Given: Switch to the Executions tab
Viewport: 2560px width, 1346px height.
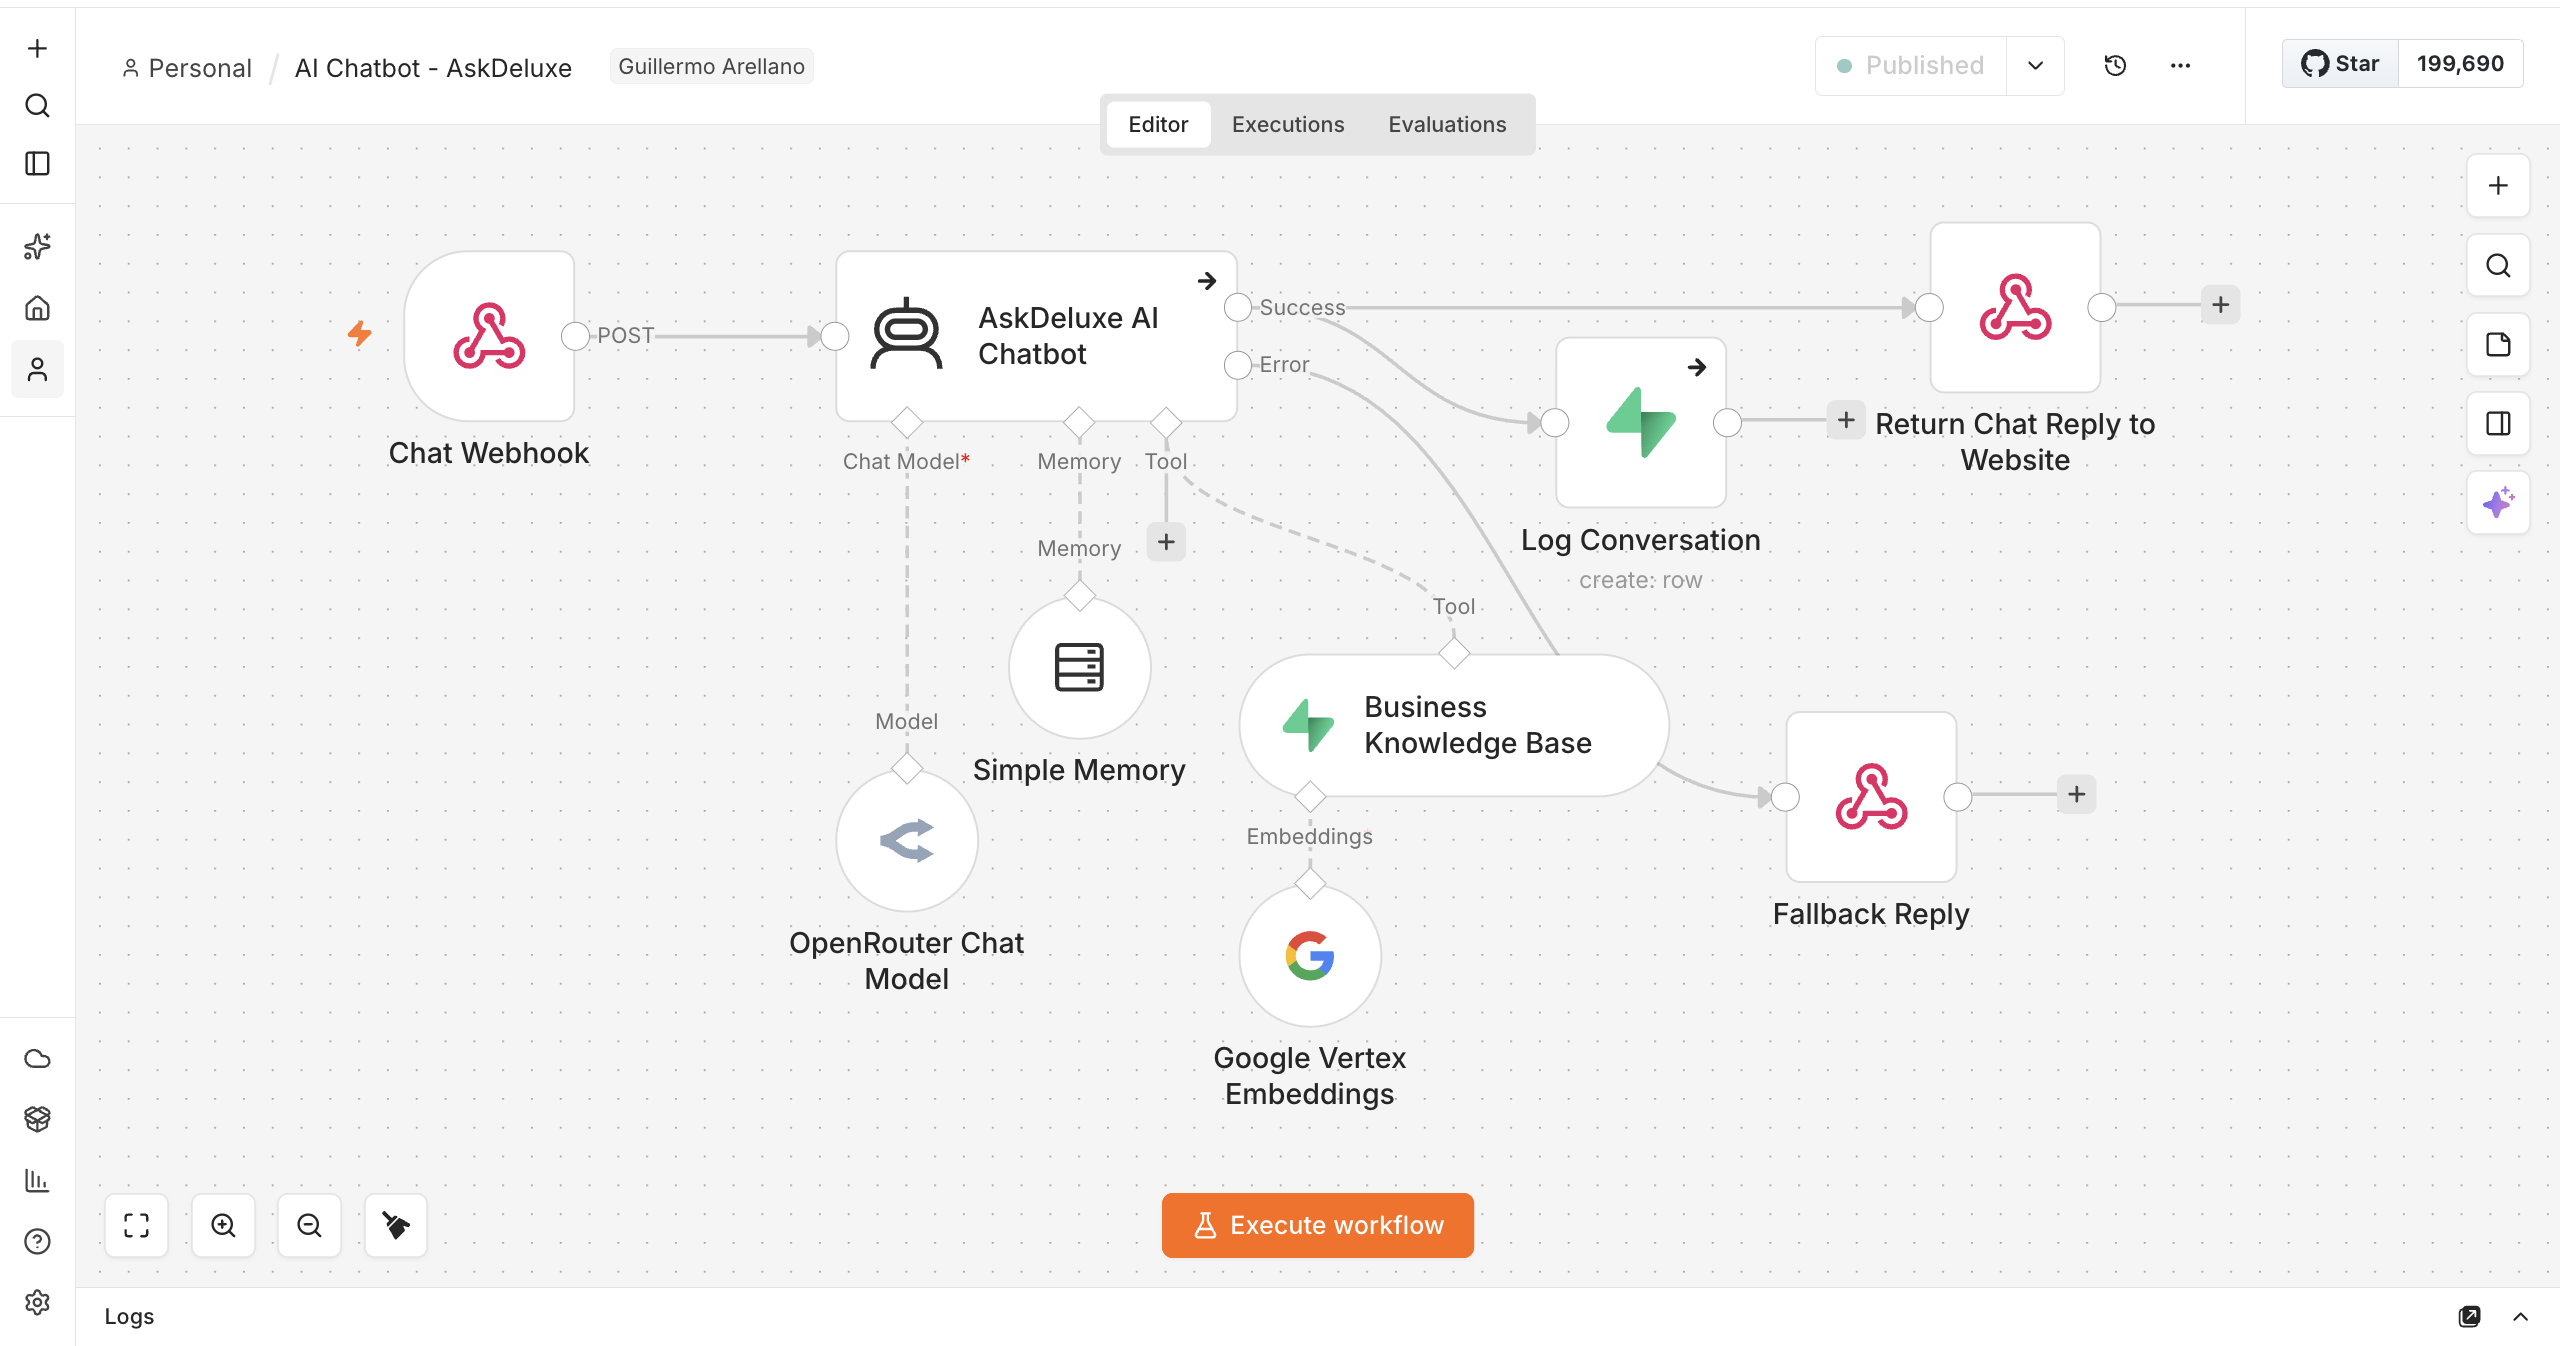Looking at the screenshot, I should coord(1288,125).
